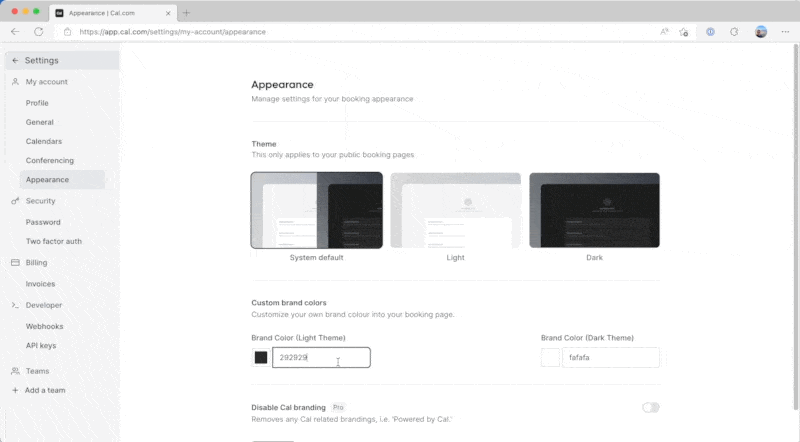Click the plus icon beside Add a team
The width and height of the screenshot is (800, 442).
(x=15, y=390)
